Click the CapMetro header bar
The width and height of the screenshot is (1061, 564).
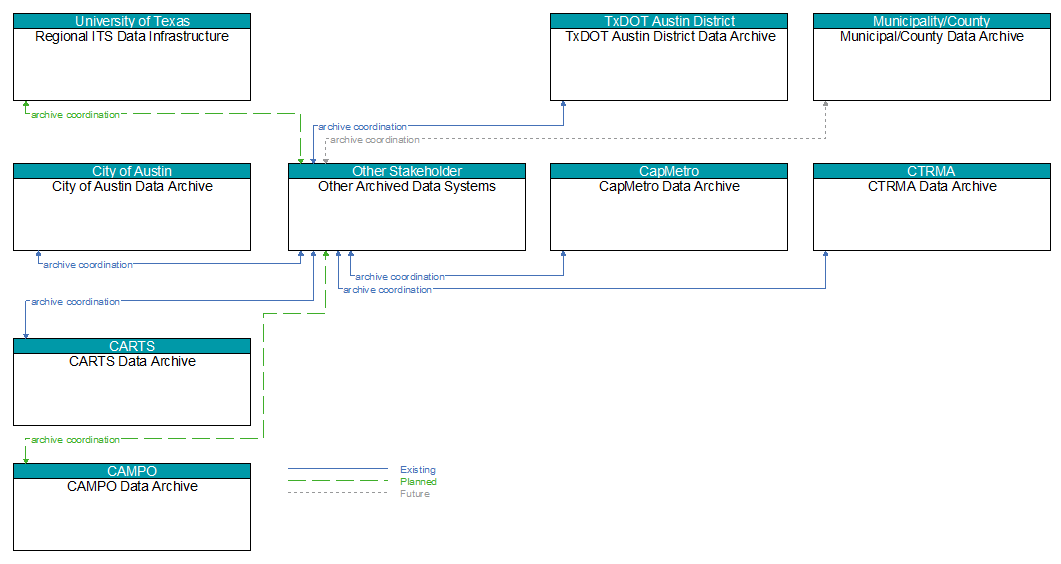coord(669,171)
